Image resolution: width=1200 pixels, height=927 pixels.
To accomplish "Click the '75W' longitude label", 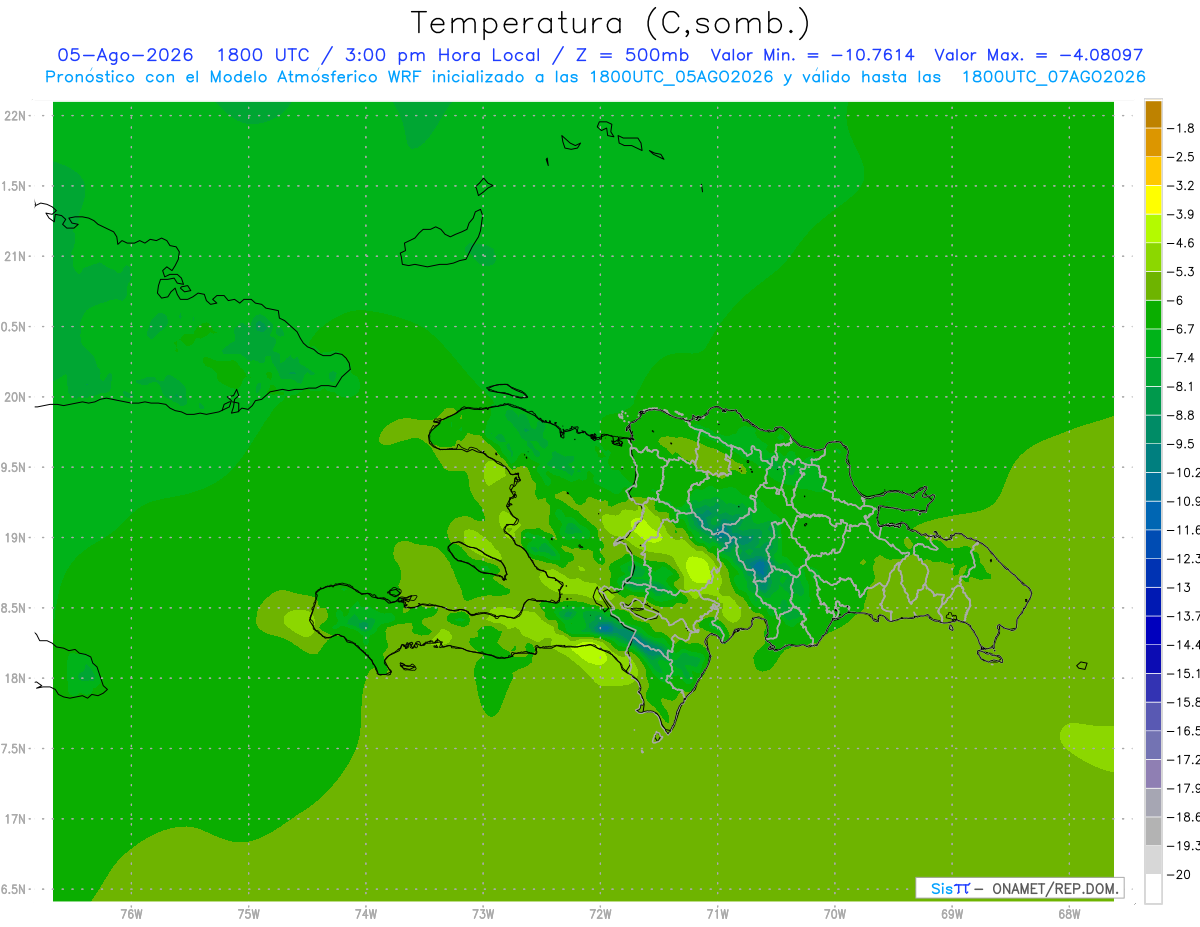I will pyautogui.click(x=249, y=914).
